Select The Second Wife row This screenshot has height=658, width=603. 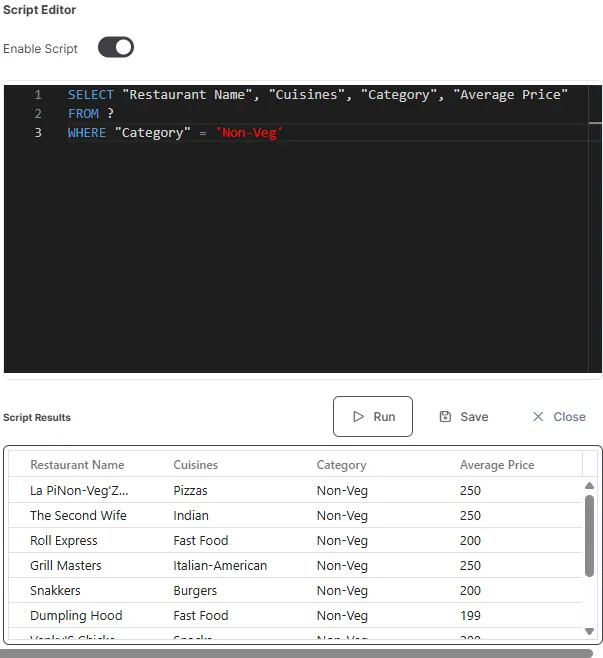tap(78, 516)
